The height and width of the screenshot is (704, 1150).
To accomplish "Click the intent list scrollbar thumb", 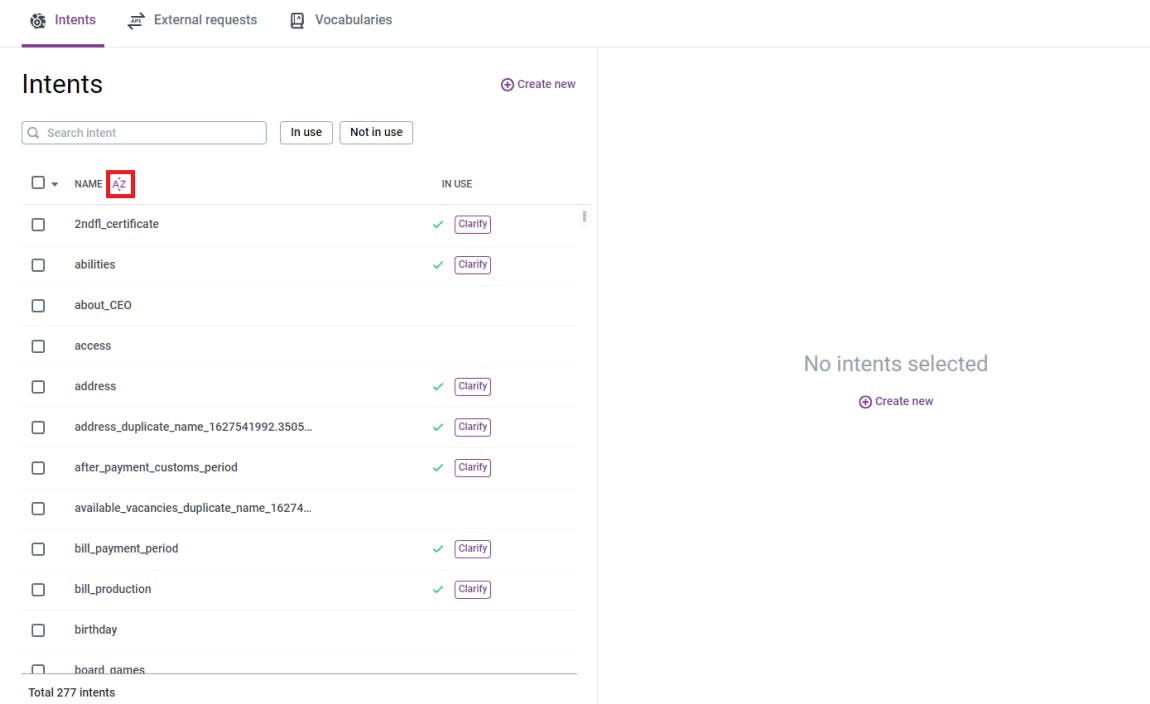I will click(x=584, y=216).
